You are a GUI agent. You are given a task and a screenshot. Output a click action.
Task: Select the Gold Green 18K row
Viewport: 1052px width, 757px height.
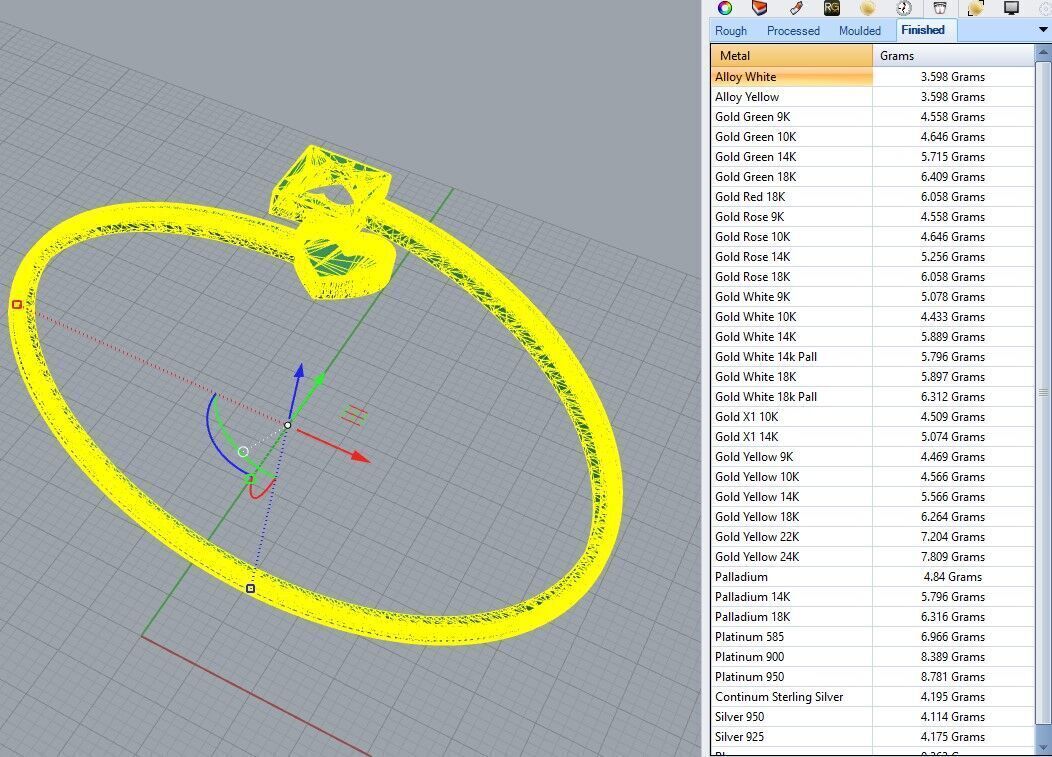[x=873, y=176]
